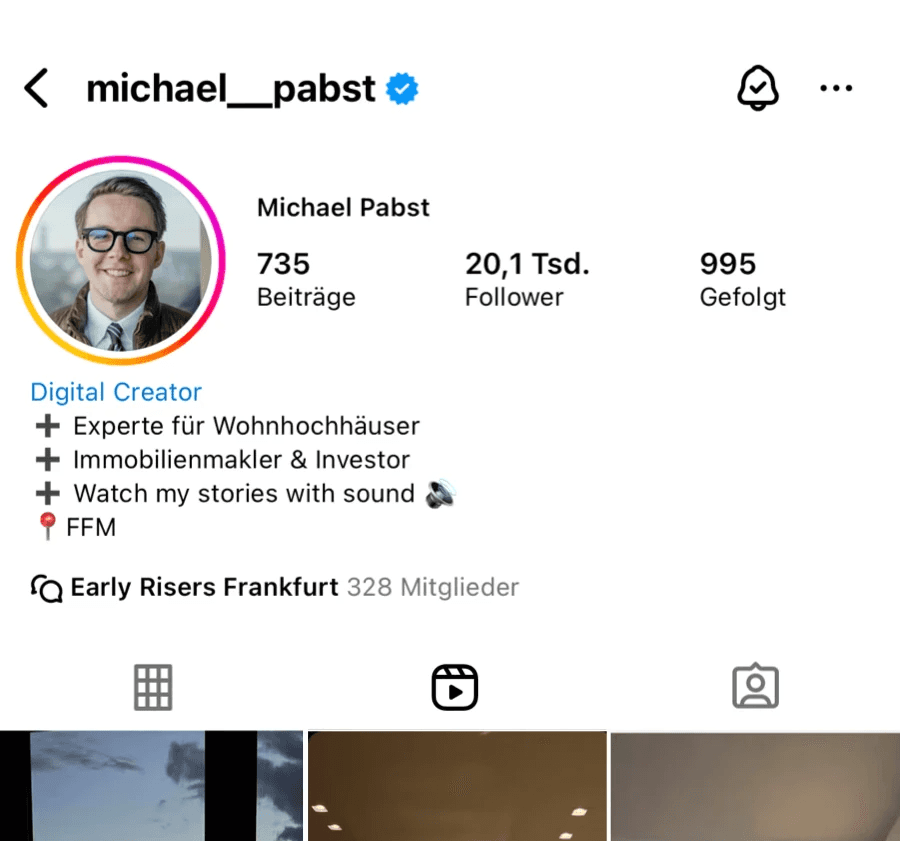
Task: Open the second reel with ceiling lights
Action: click(x=457, y=786)
